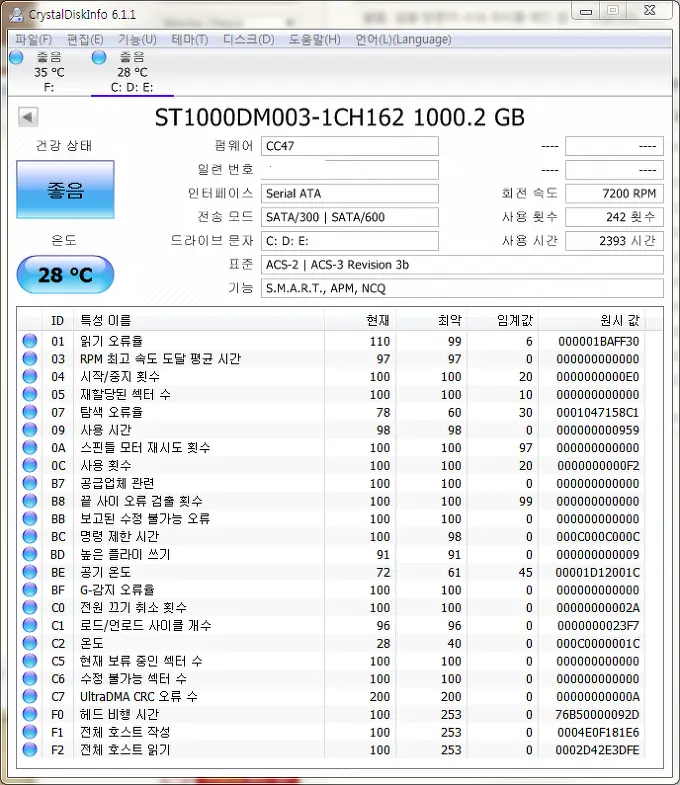Click status orb for 0A 스핀들 모터 재시도 횟수
The width and height of the screenshot is (680, 785).
(x=30, y=448)
